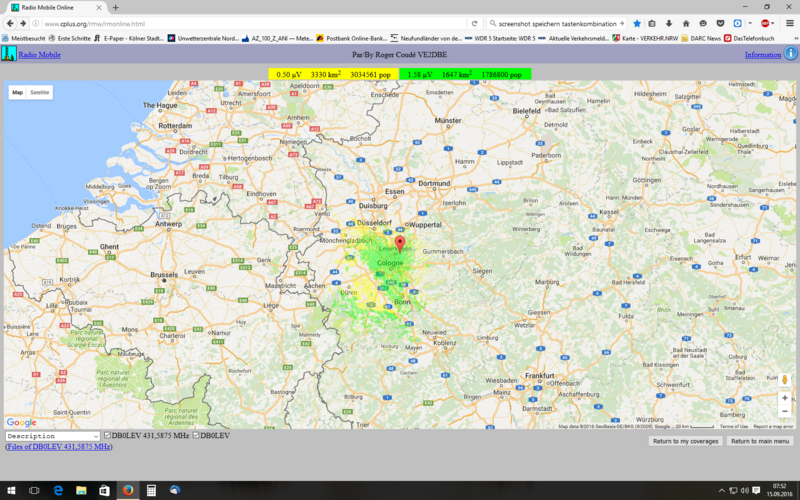Toggle the second DB0LEV checkbox
This screenshot has width=800, height=500.
196,435
